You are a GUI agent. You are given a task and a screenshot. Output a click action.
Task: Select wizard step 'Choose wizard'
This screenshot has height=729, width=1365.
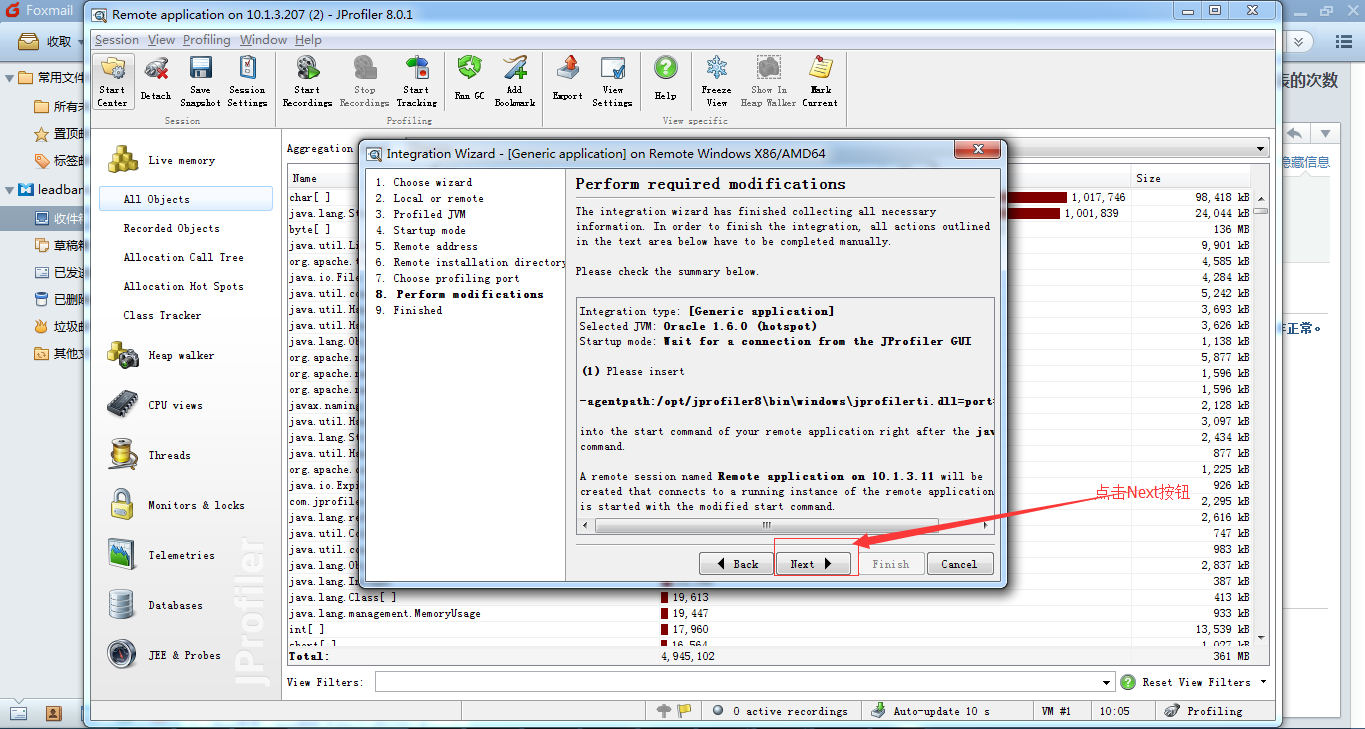[x=424, y=182]
